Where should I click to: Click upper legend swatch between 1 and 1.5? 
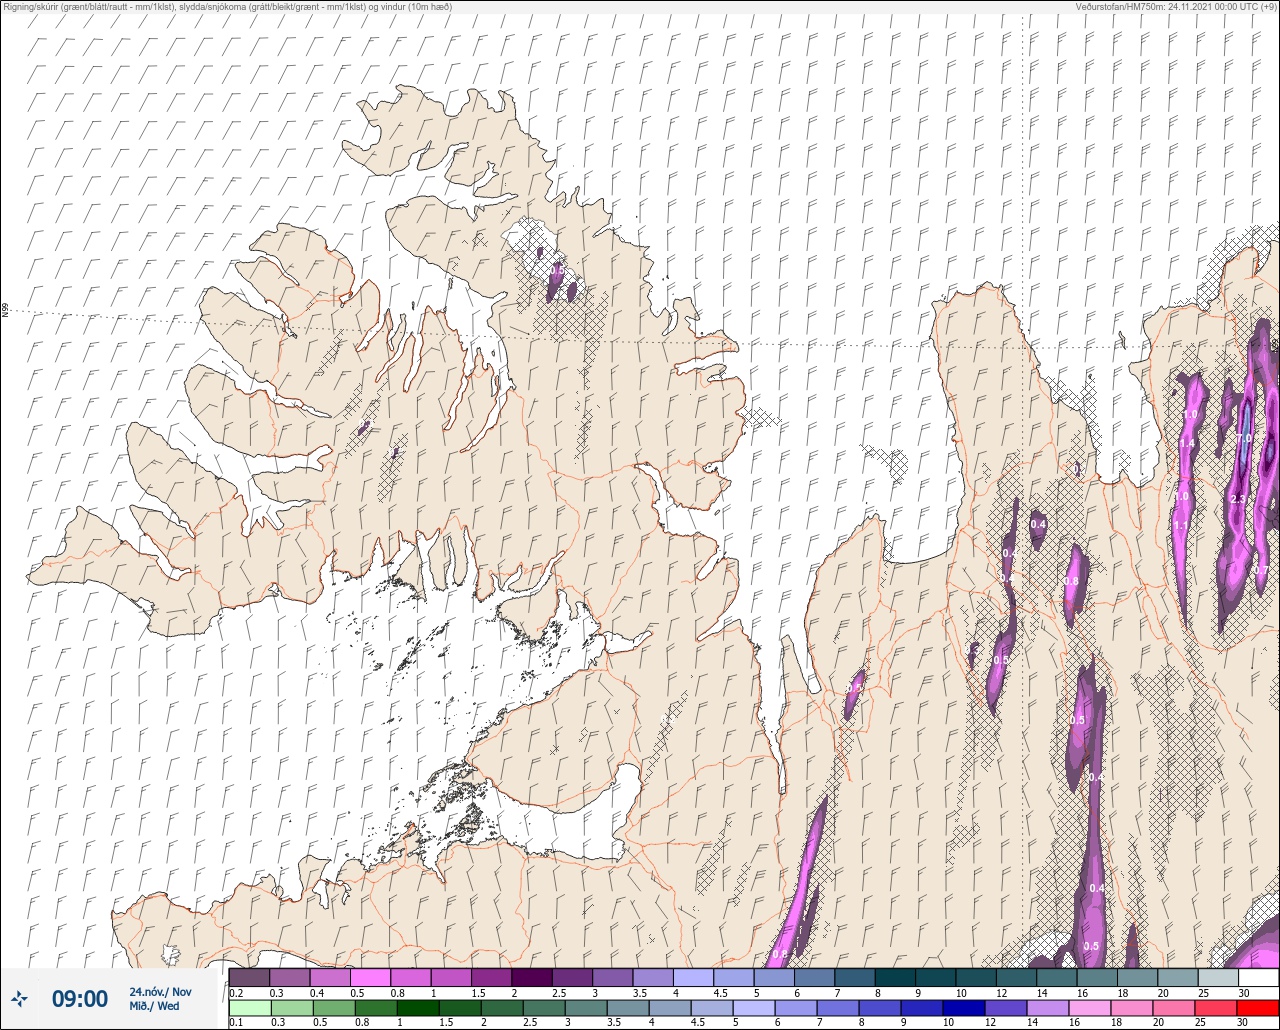[451, 977]
